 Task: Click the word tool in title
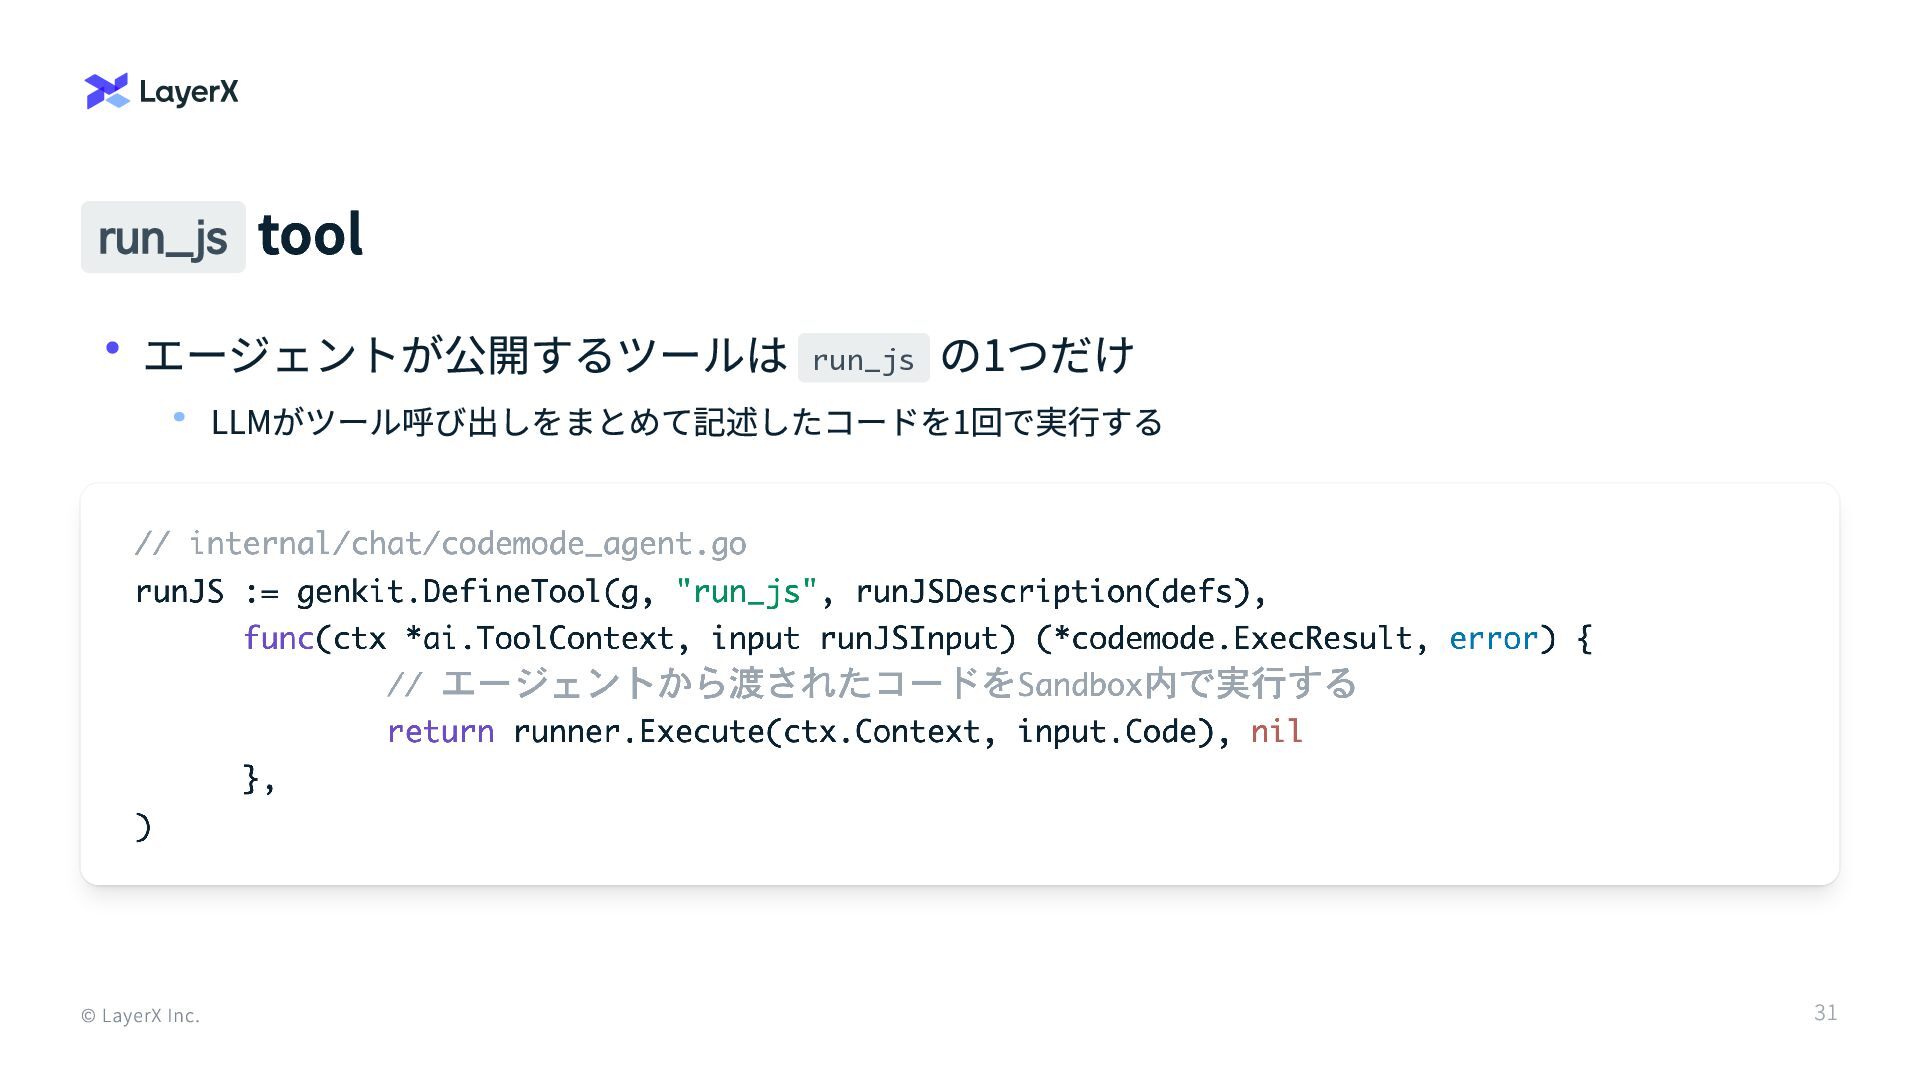tap(310, 235)
